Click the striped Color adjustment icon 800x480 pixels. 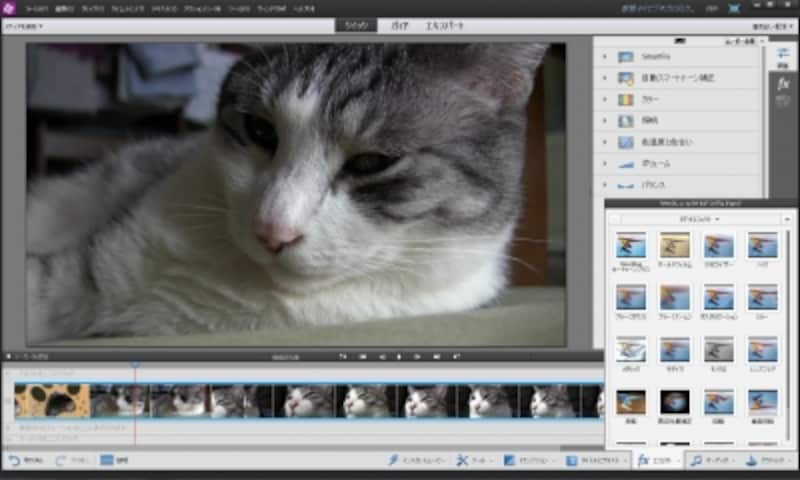click(626, 99)
